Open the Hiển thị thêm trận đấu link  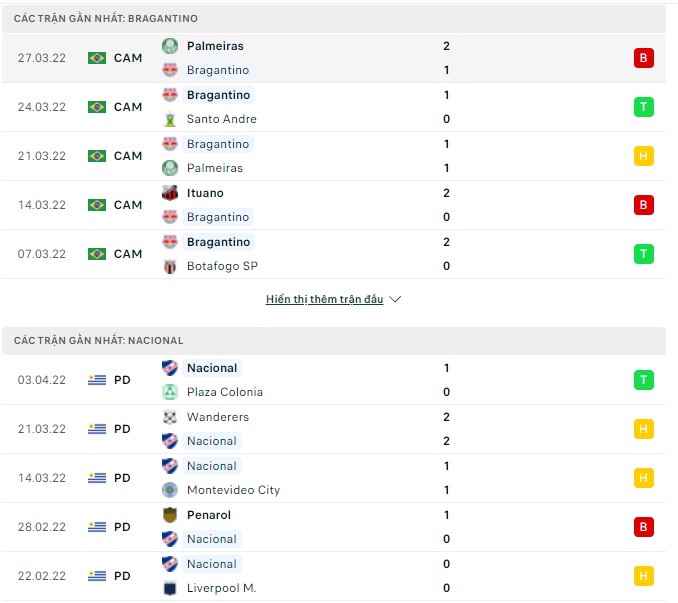tap(324, 299)
